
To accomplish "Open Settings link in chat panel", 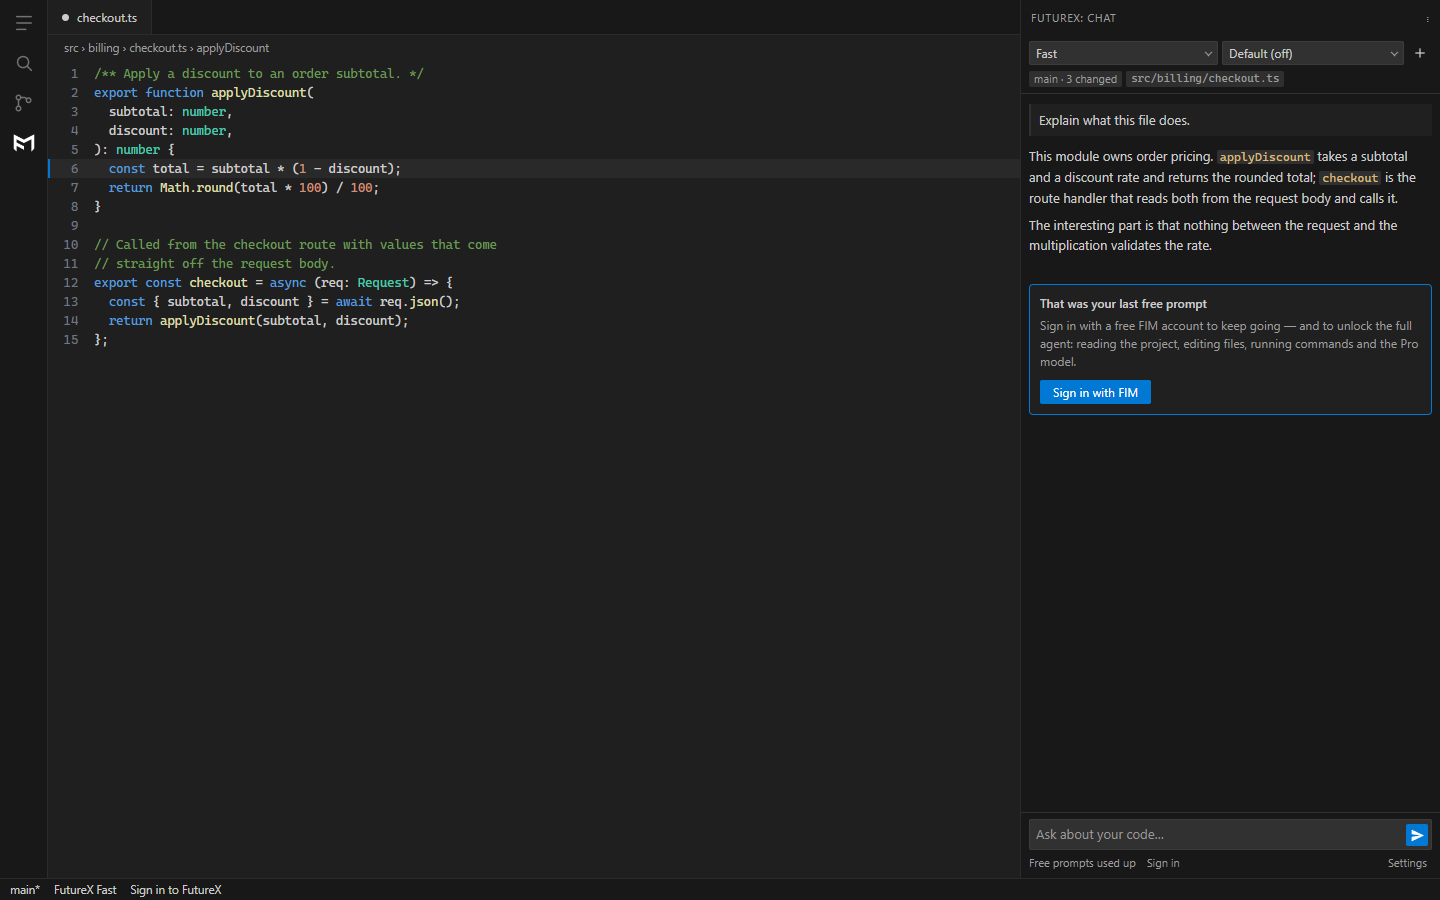I will [x=1407, y=863].
